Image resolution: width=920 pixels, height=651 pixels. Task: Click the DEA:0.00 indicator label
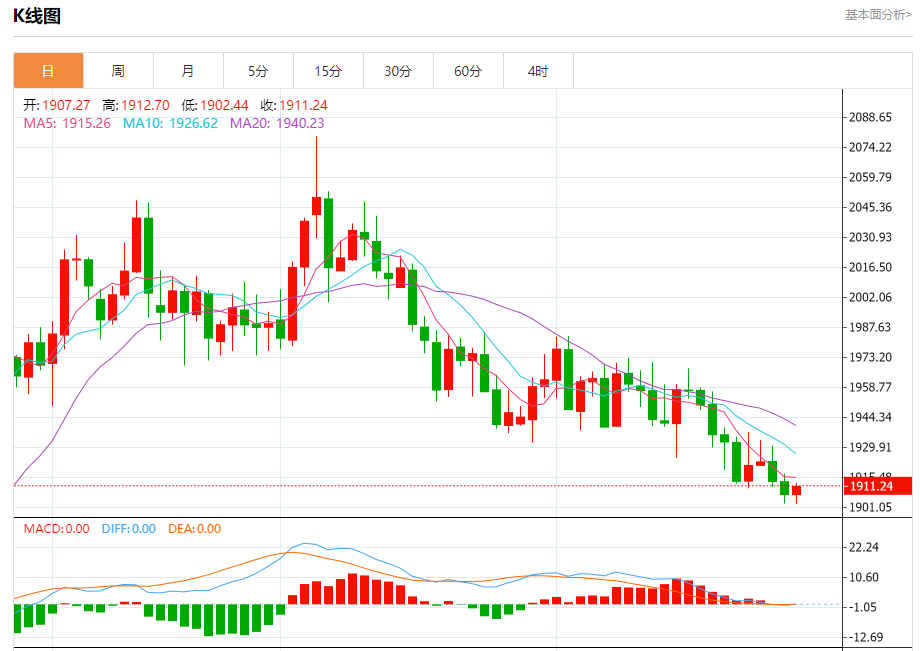coord(194,529)
